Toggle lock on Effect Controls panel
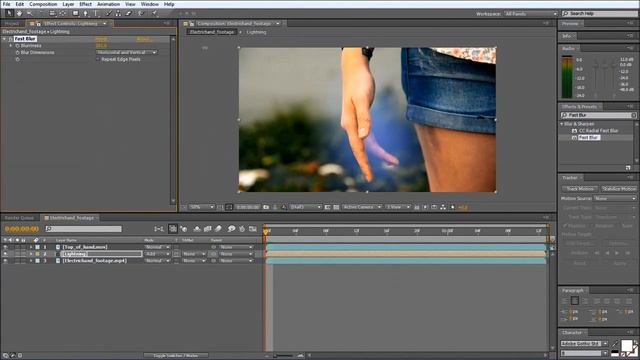The width and height of the screenshot is (640, 360). tap(38, 24)
